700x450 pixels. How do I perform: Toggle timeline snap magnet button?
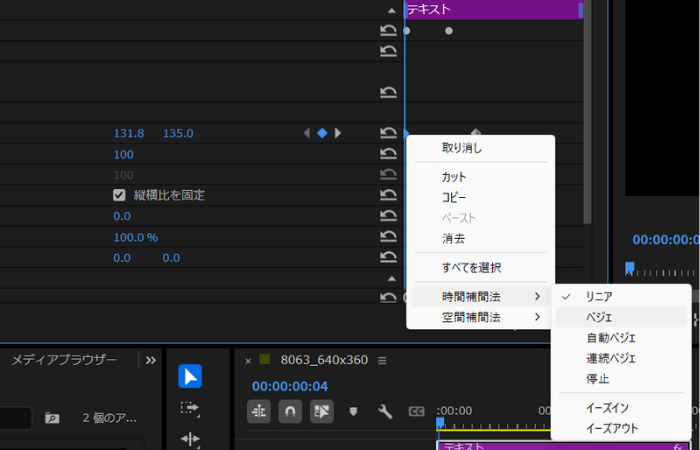click(x=290, y=411)
